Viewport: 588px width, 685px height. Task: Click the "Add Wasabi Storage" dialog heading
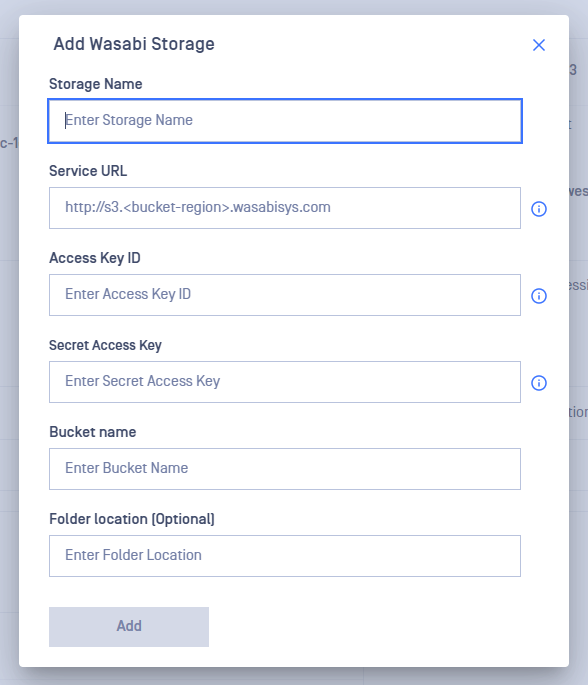(x=134, y=44)
